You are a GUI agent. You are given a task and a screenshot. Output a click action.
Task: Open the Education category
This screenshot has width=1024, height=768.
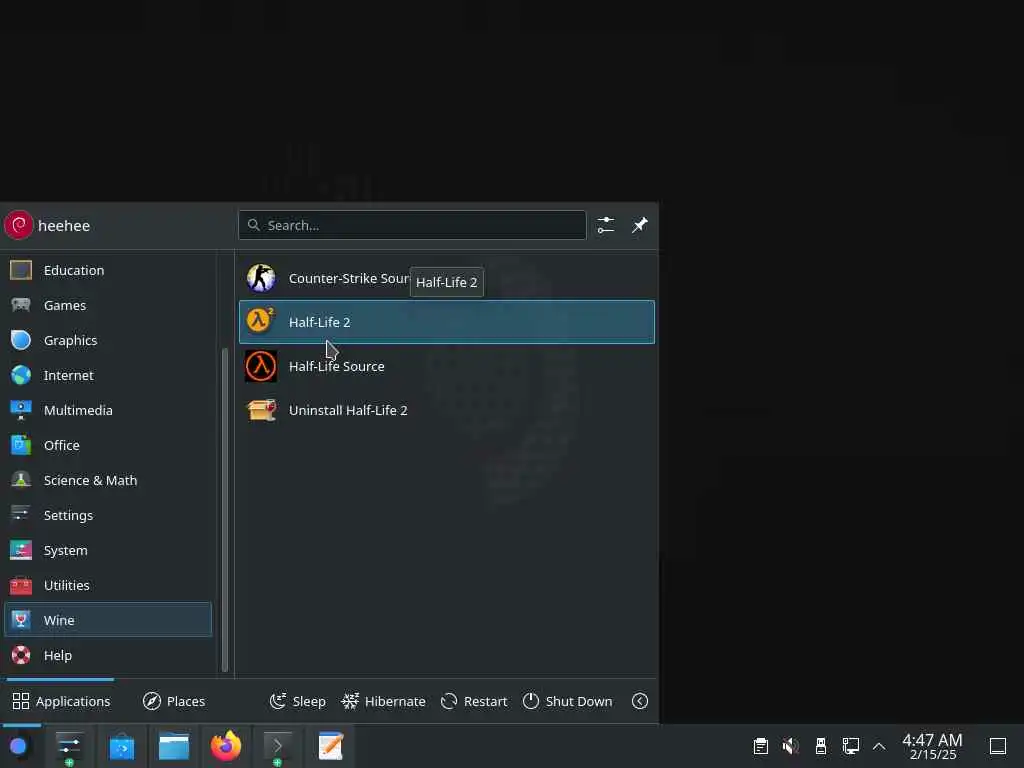[x=108, y=270]
